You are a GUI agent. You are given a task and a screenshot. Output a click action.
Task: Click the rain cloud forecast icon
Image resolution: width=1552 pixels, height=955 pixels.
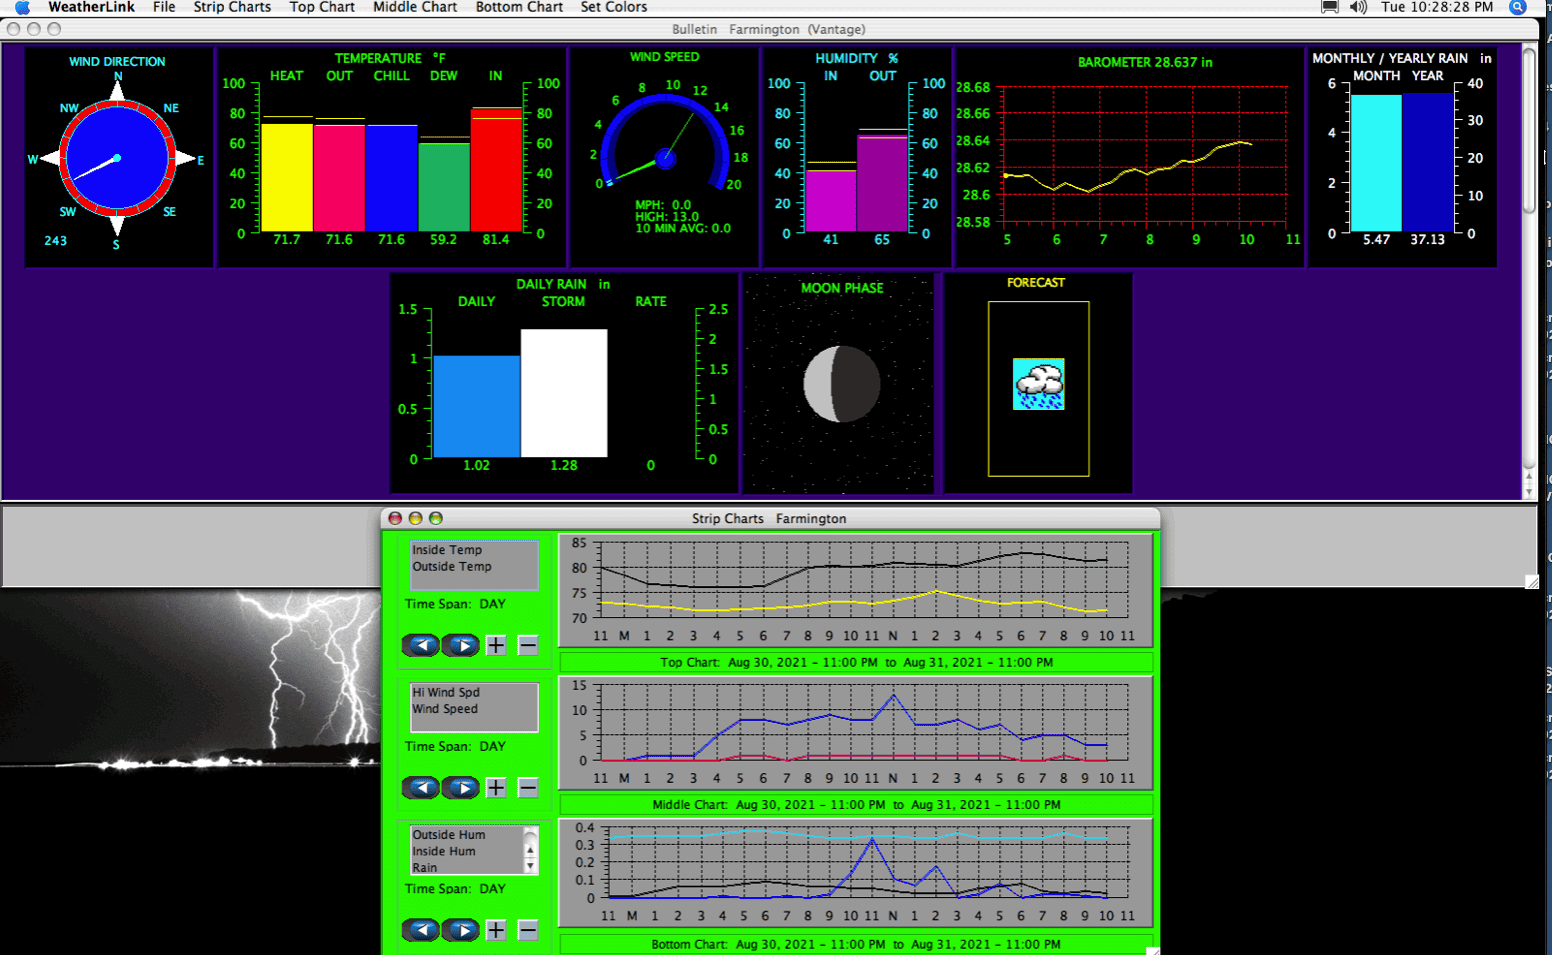point(1039,384)
